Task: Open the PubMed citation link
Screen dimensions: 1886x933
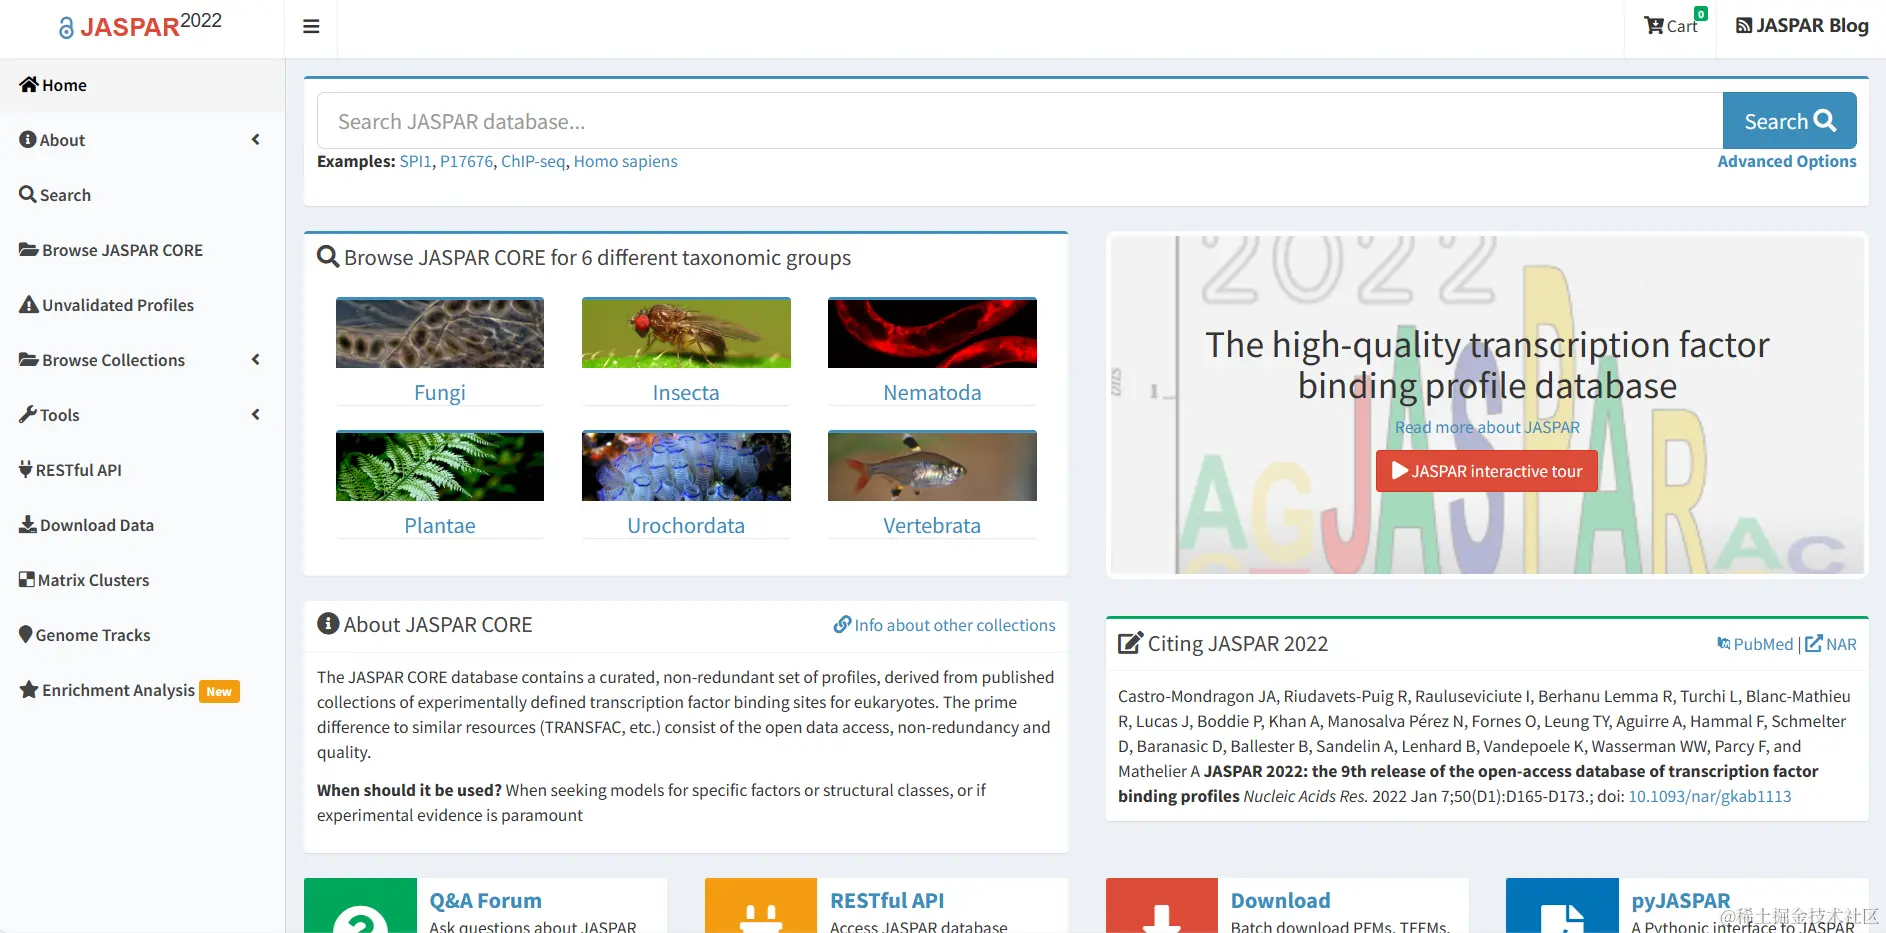Action: pos(1755,644)
